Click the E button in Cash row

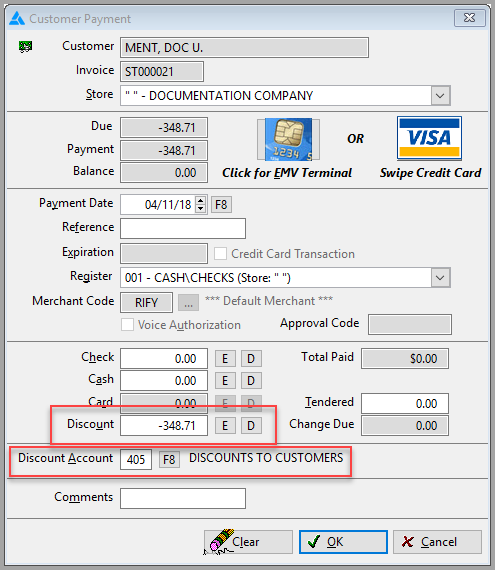coord(225,381)
